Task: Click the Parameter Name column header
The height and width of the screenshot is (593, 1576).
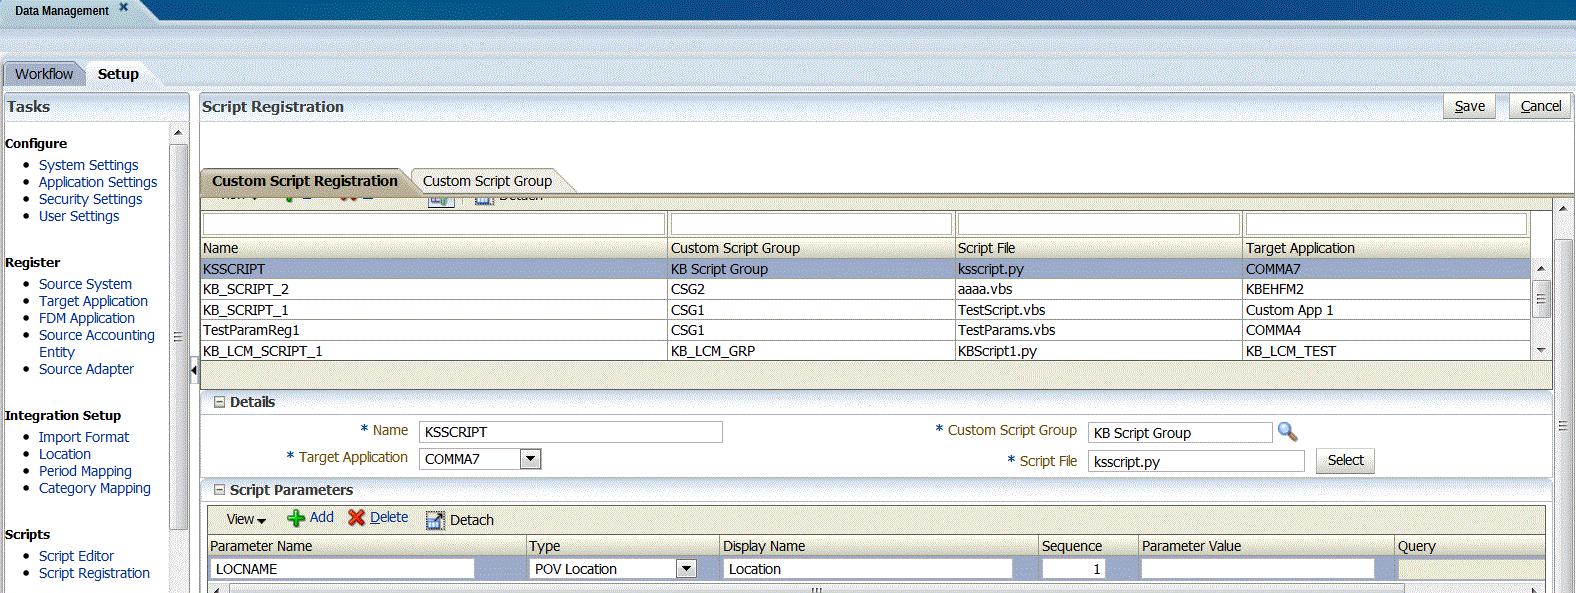Action: pyautogui.click(x=367, y=546)
